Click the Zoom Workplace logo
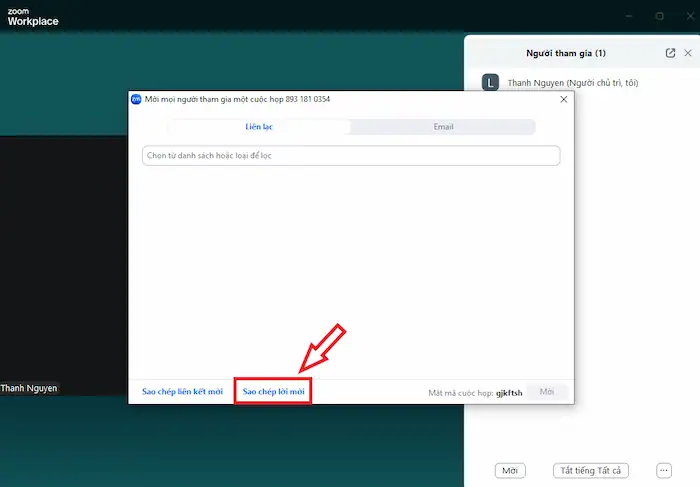This screenshot has height=487, width=700. pyautogui.click(x=33, y=16)
